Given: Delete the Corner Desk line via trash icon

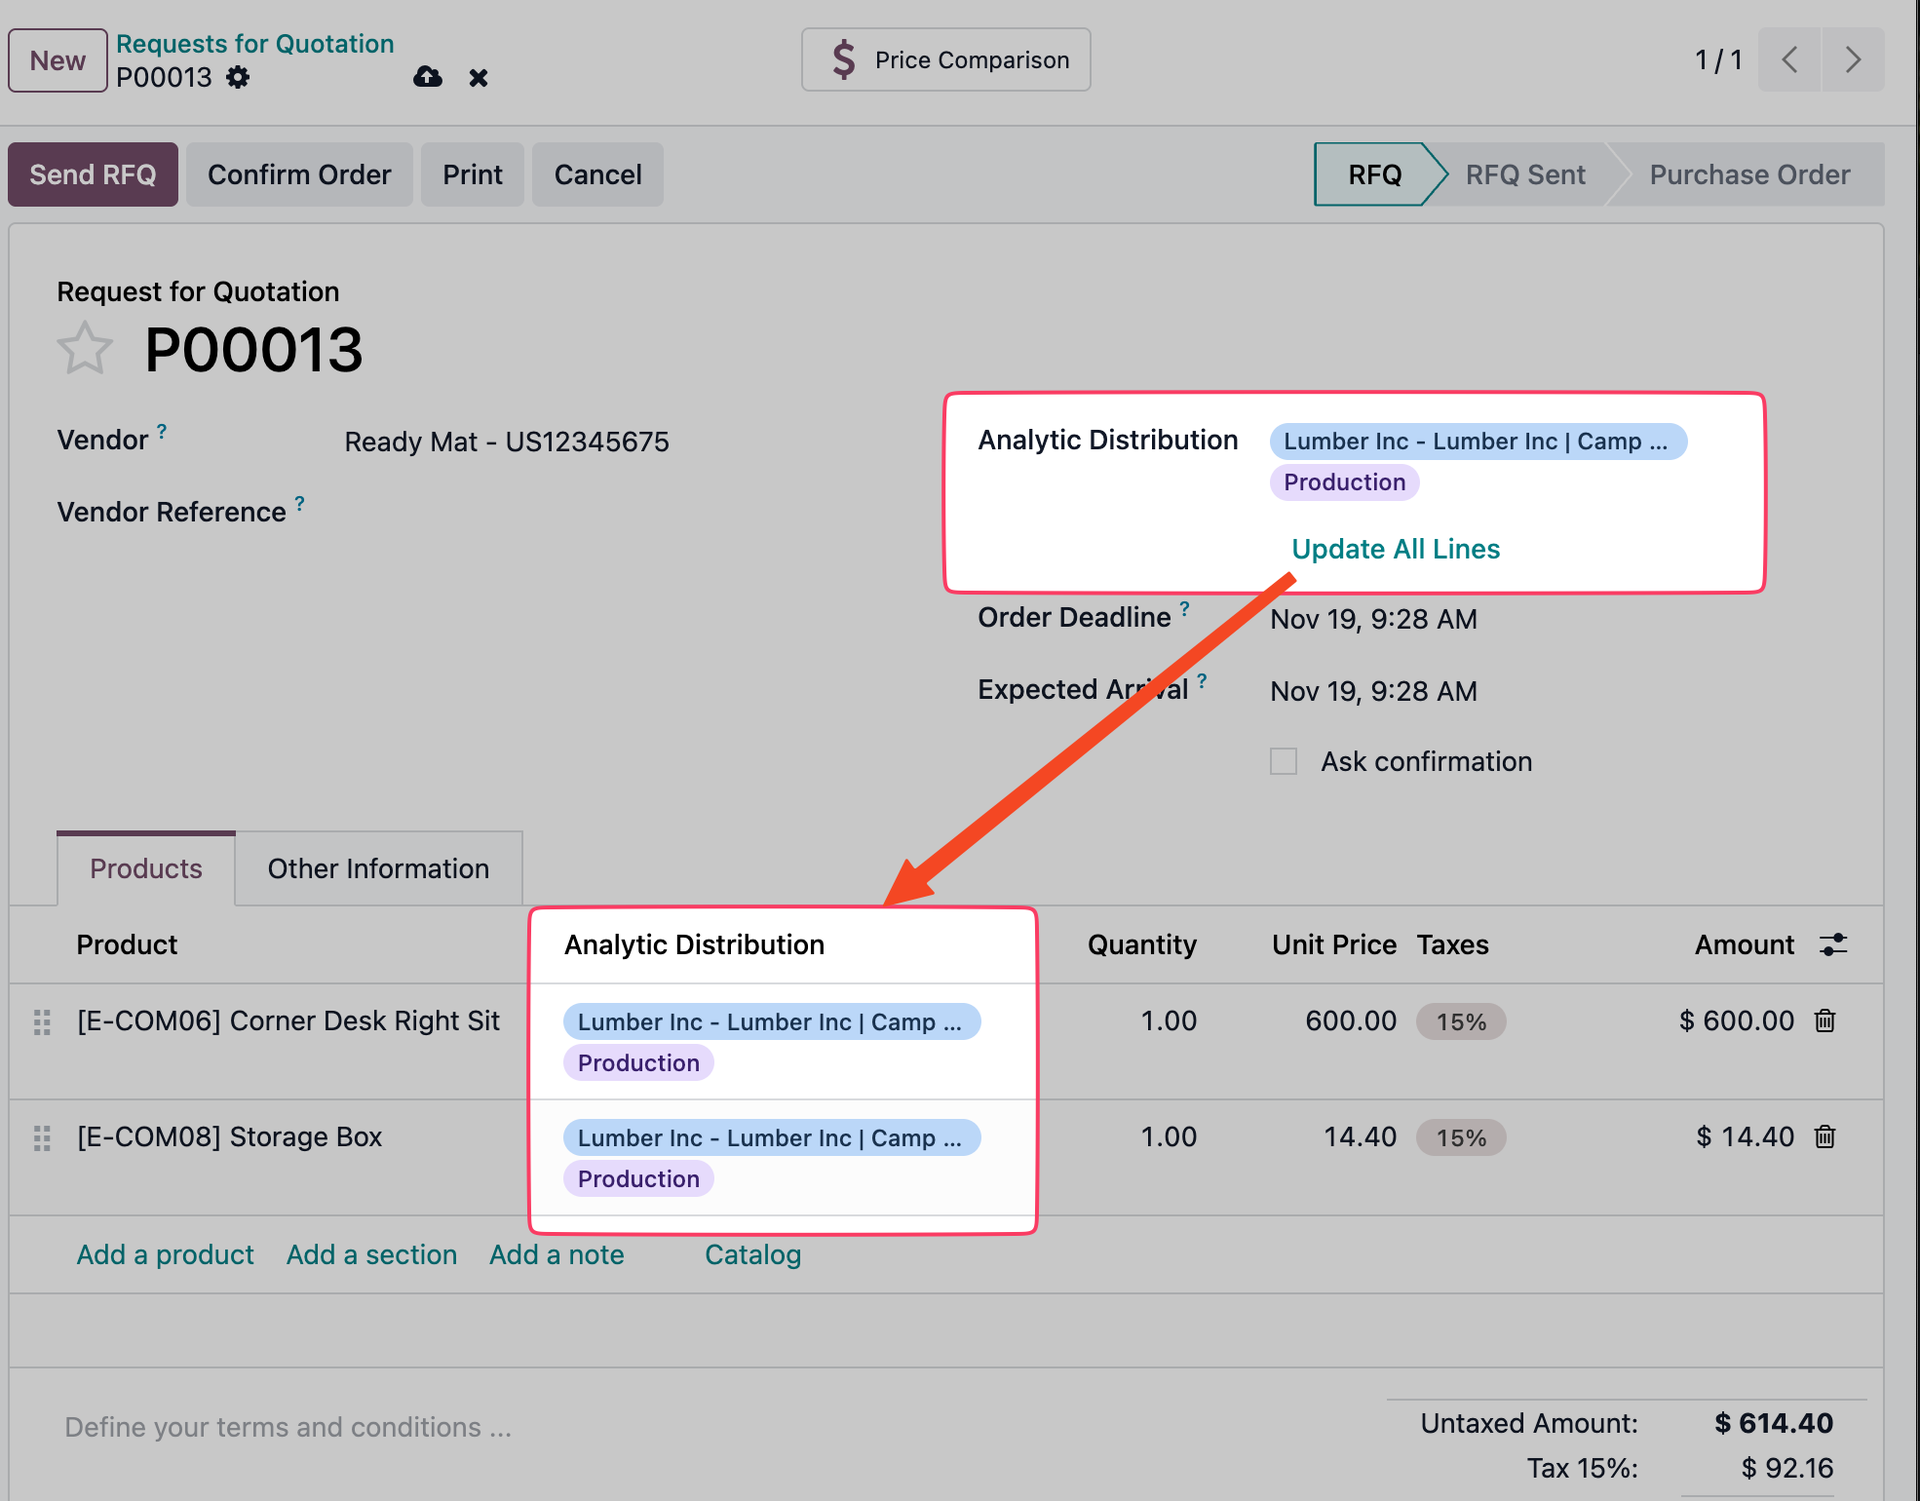Looking at the screenshot, I should 1825,1021.
